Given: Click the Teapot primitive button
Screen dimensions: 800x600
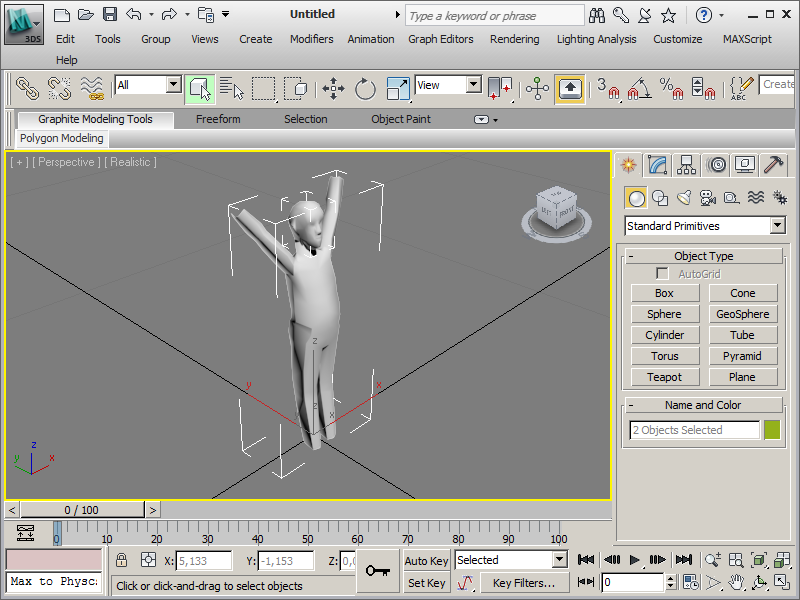Looking at the screenshot, I should [664, 377].
